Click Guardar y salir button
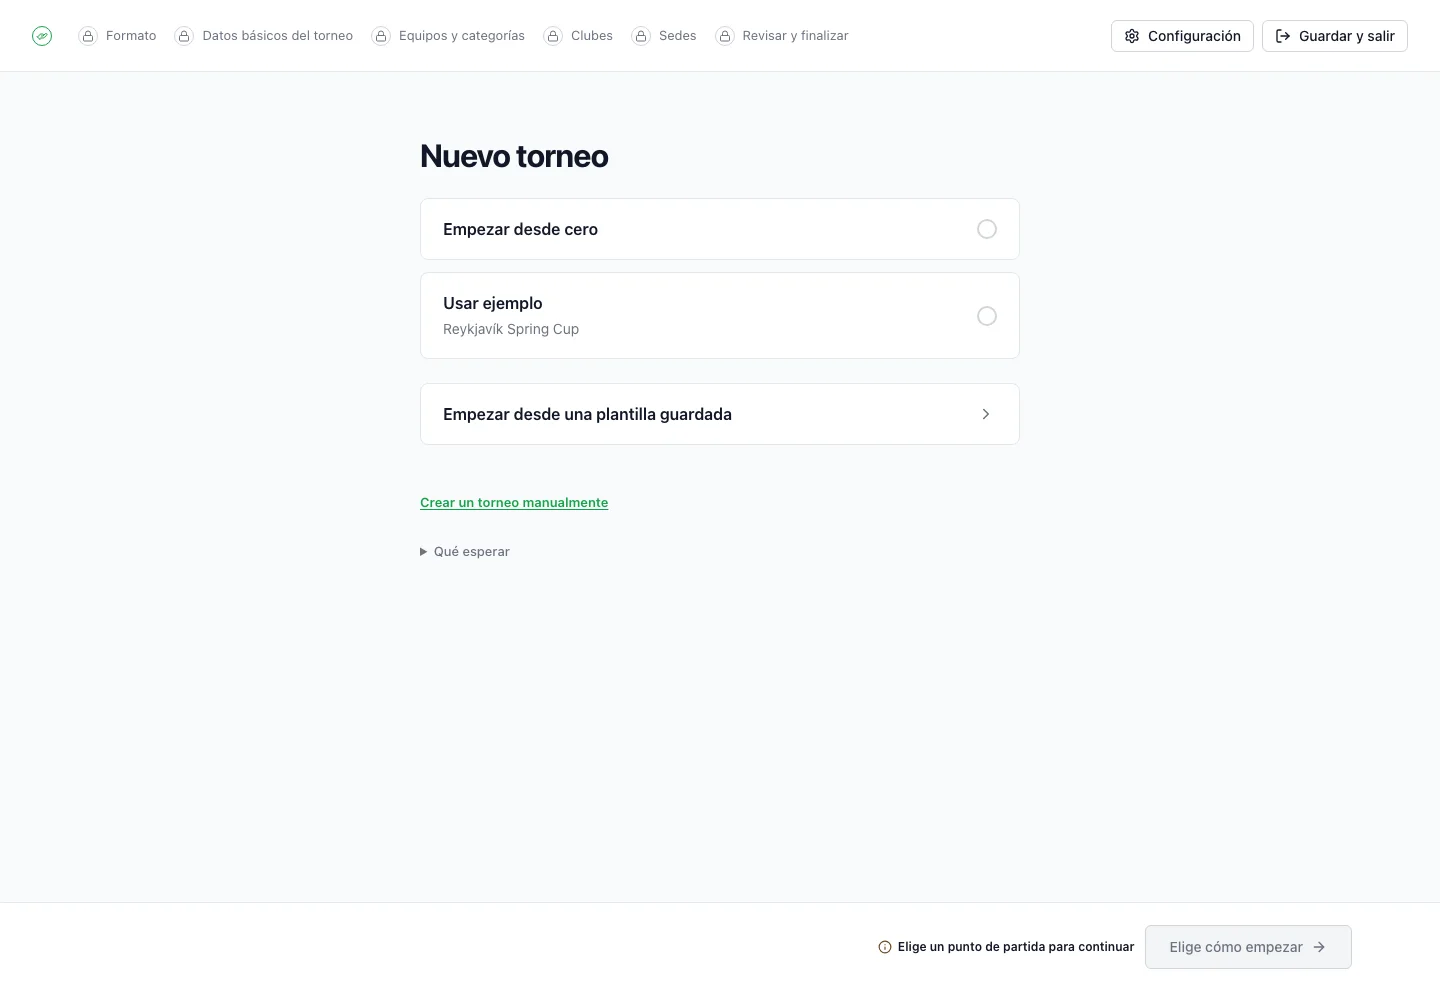 pos(1335,36)
